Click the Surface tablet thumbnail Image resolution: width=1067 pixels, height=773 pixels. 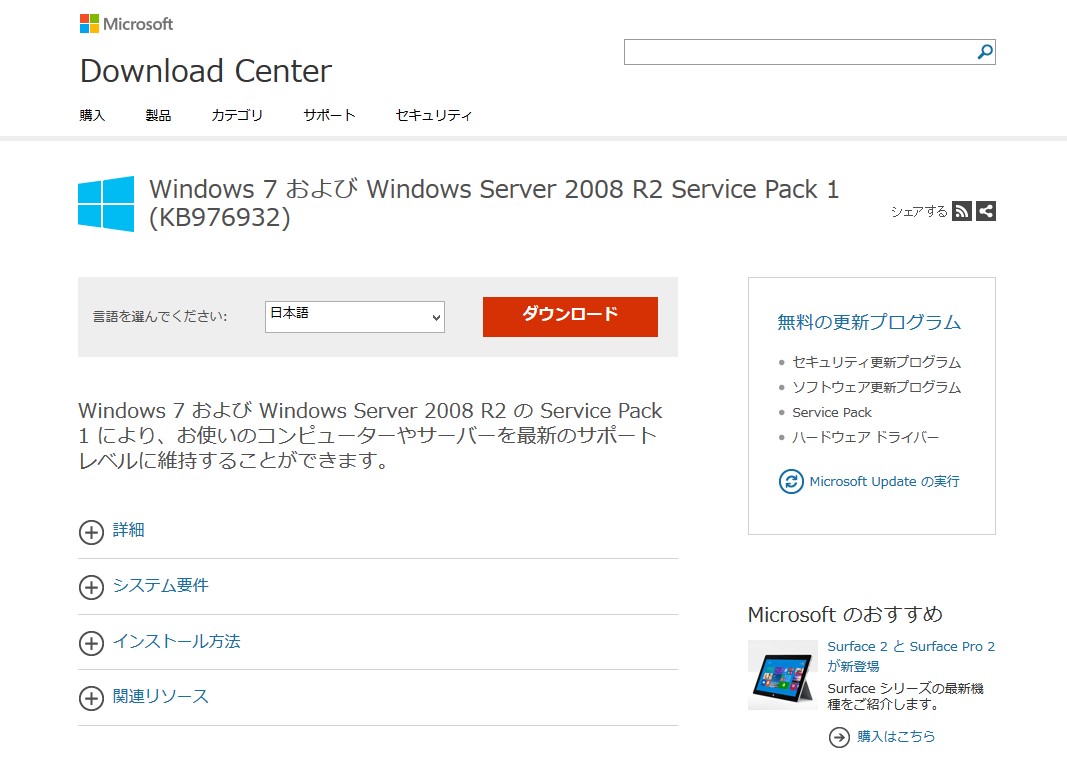click(x=782, y=675)
